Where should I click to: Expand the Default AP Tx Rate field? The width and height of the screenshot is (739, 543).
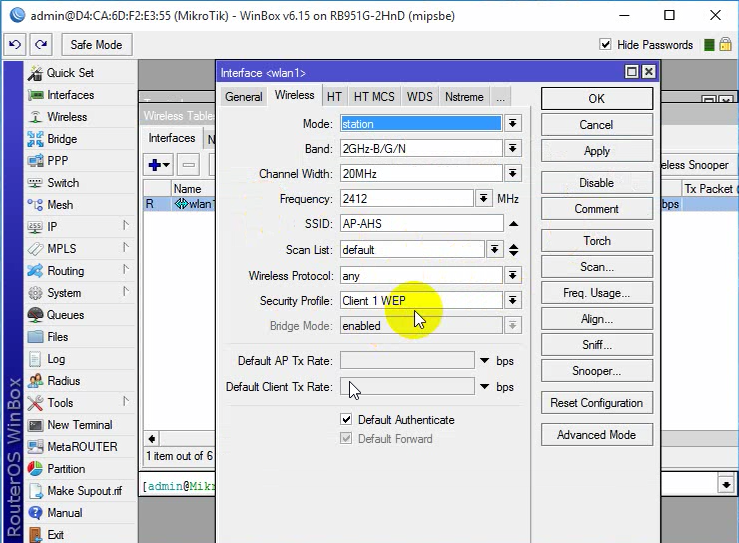(484, 361)
